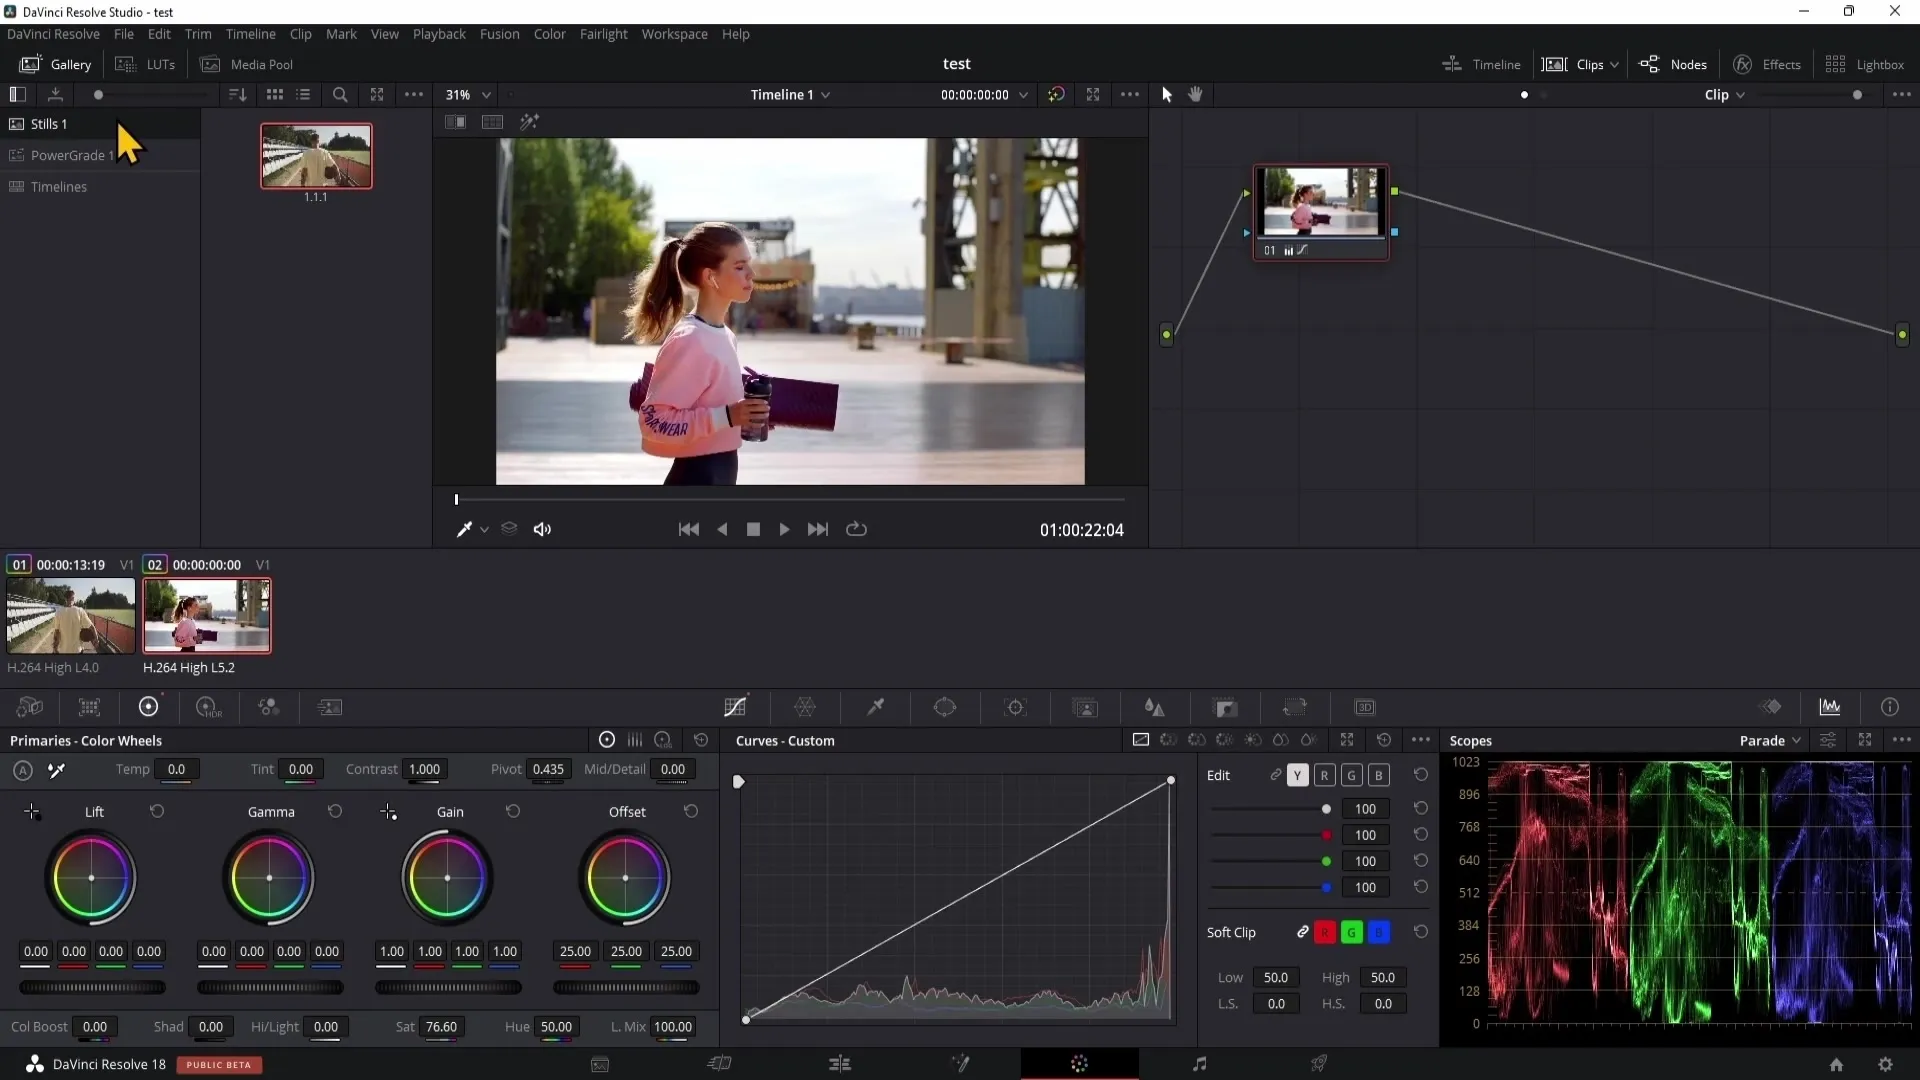Open gallery options three-dot menu
The image size is (1920, 1080).
click(413, 94)
